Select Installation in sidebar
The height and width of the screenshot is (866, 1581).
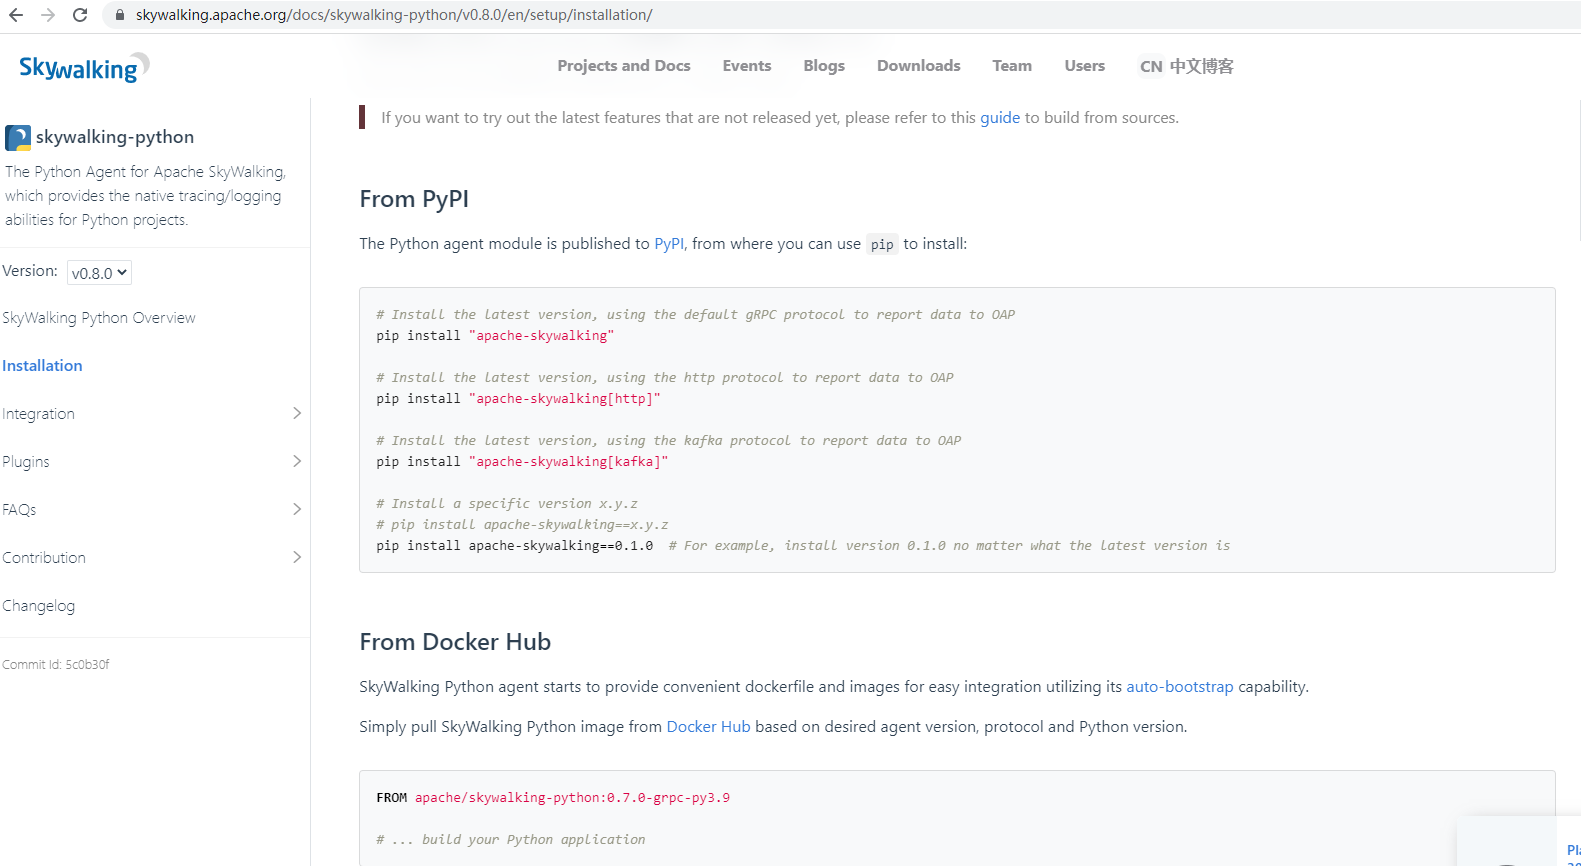(x=42, y=366)
